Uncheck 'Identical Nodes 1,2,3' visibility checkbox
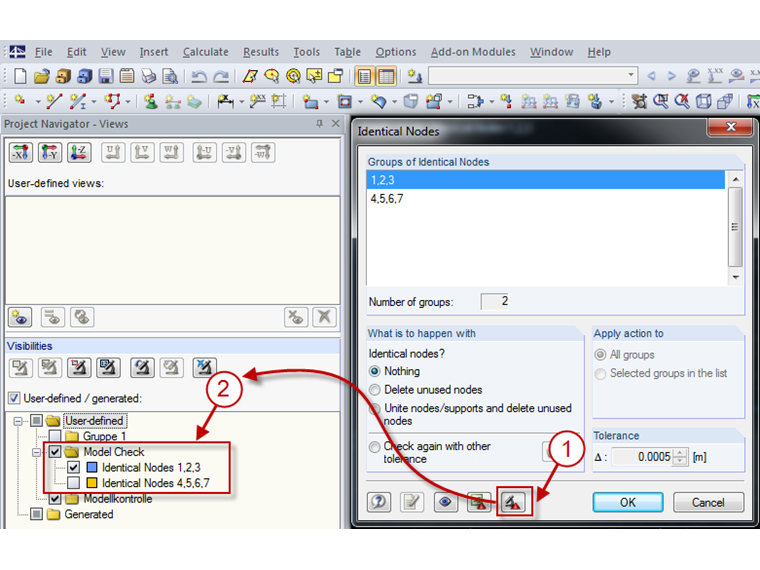 click(73, 468)
